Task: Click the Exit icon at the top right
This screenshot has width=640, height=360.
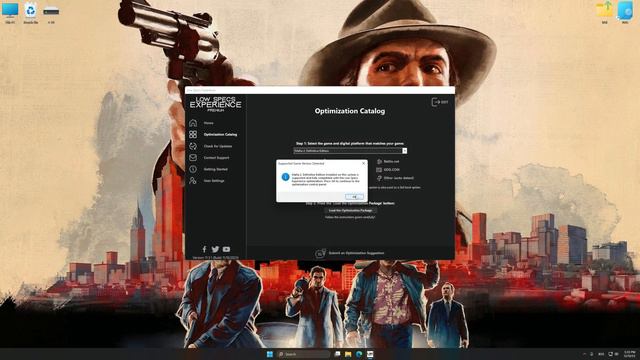Action: coord(440,102)
